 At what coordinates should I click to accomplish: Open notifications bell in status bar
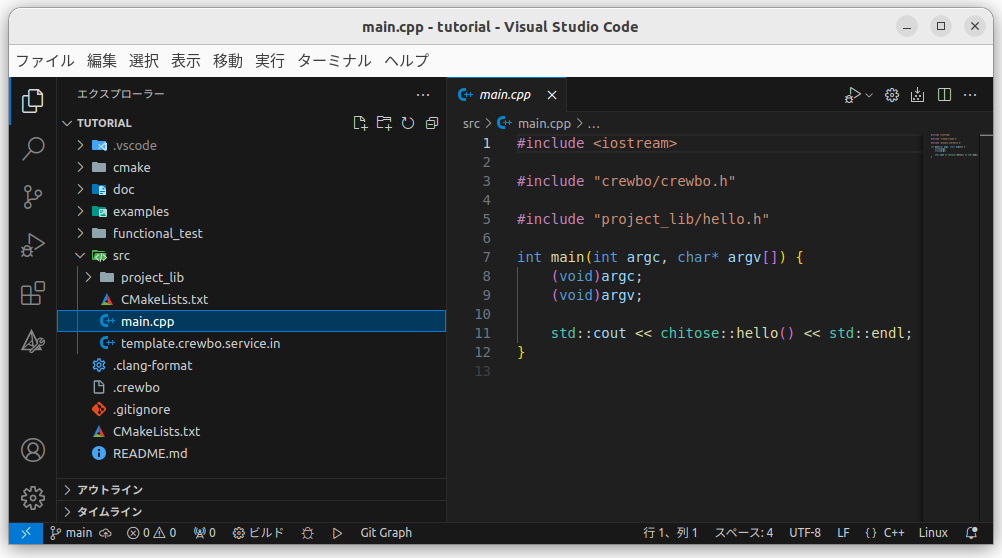(971, 533)
